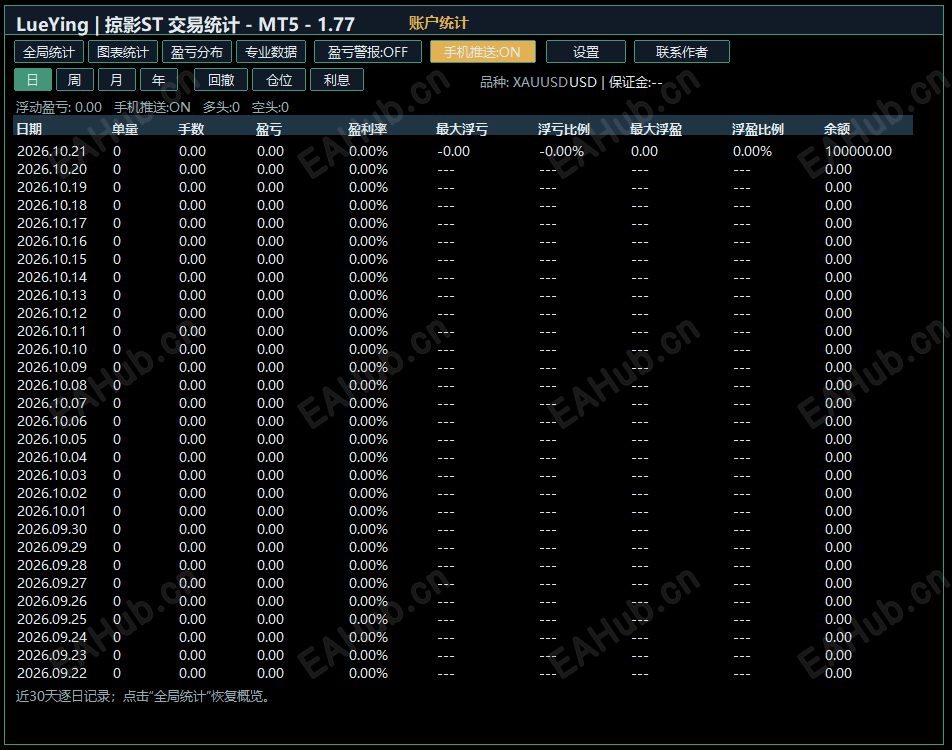Click the 手机推送:ON status text below tabs
Viewport: 952px width, 750px height.
[152, 107]
